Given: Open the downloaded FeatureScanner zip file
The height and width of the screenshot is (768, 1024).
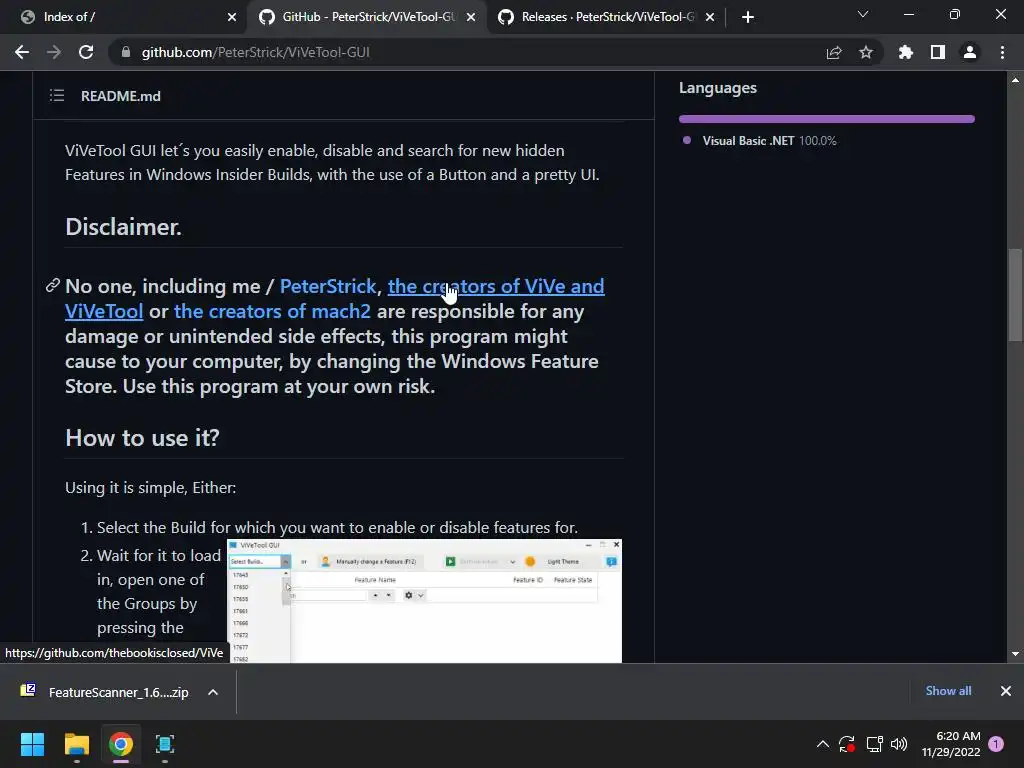Looking at the screenshot, I should click(104, 692).
